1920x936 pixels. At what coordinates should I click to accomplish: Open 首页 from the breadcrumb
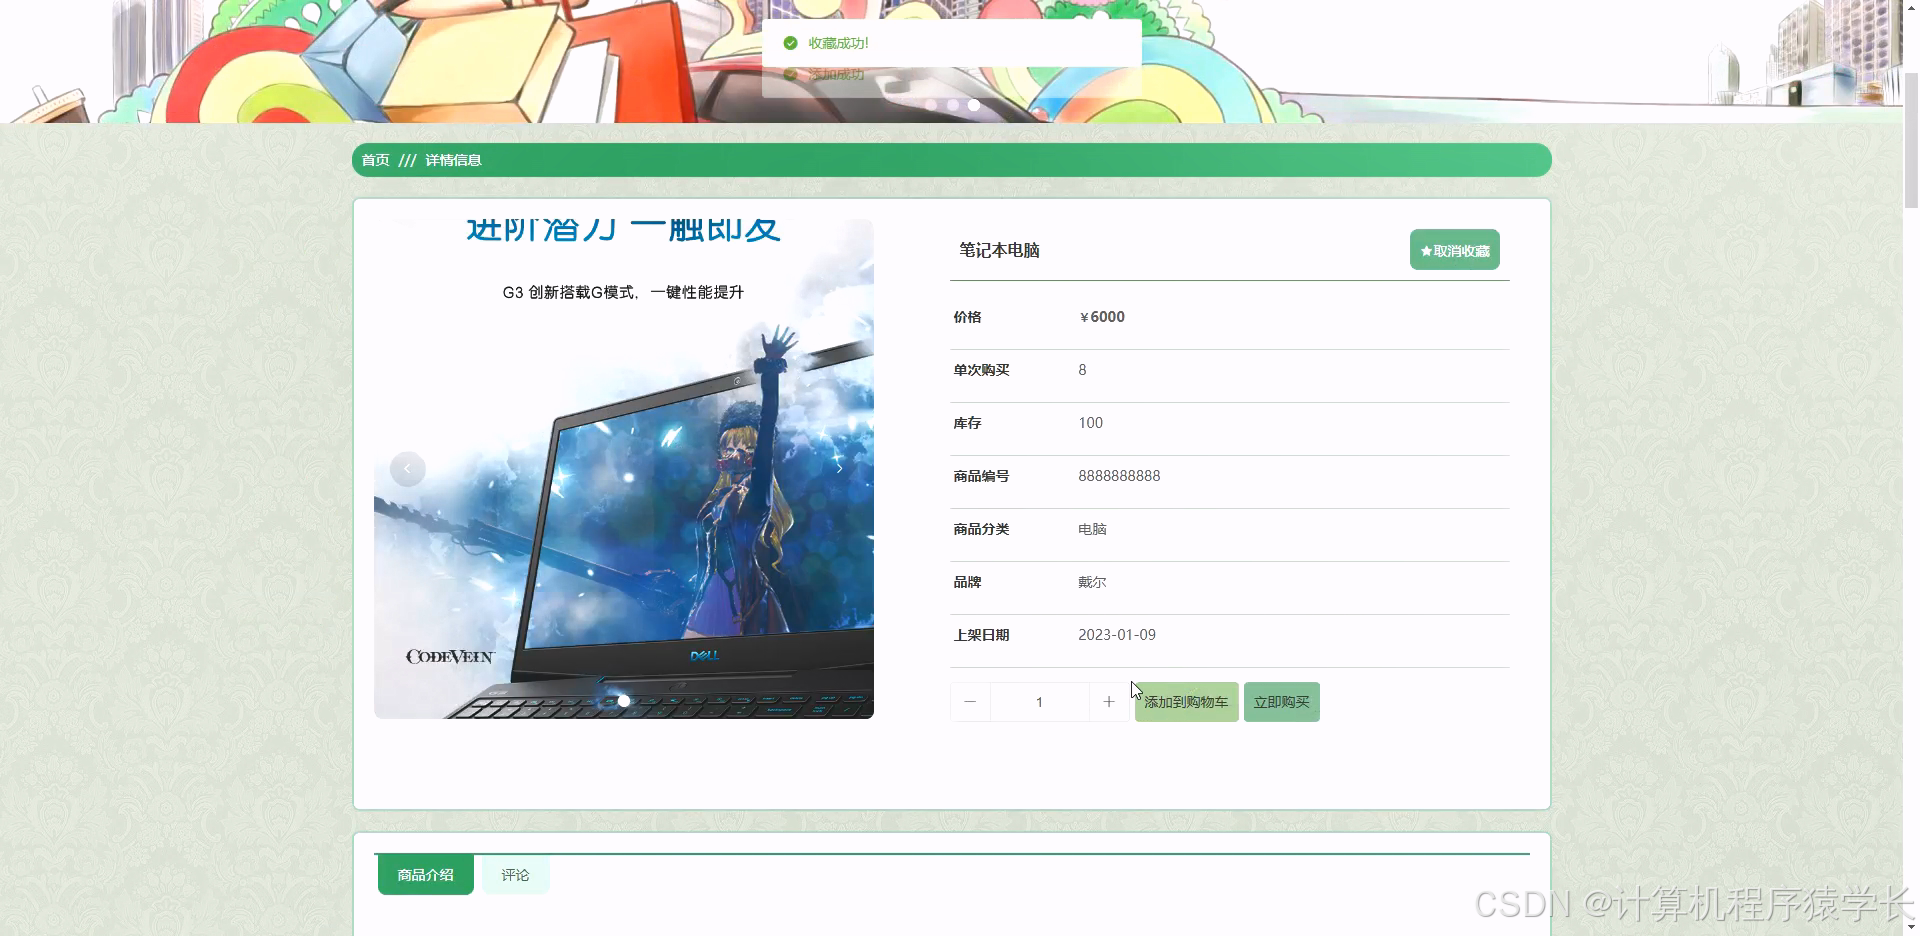point(374,159)
